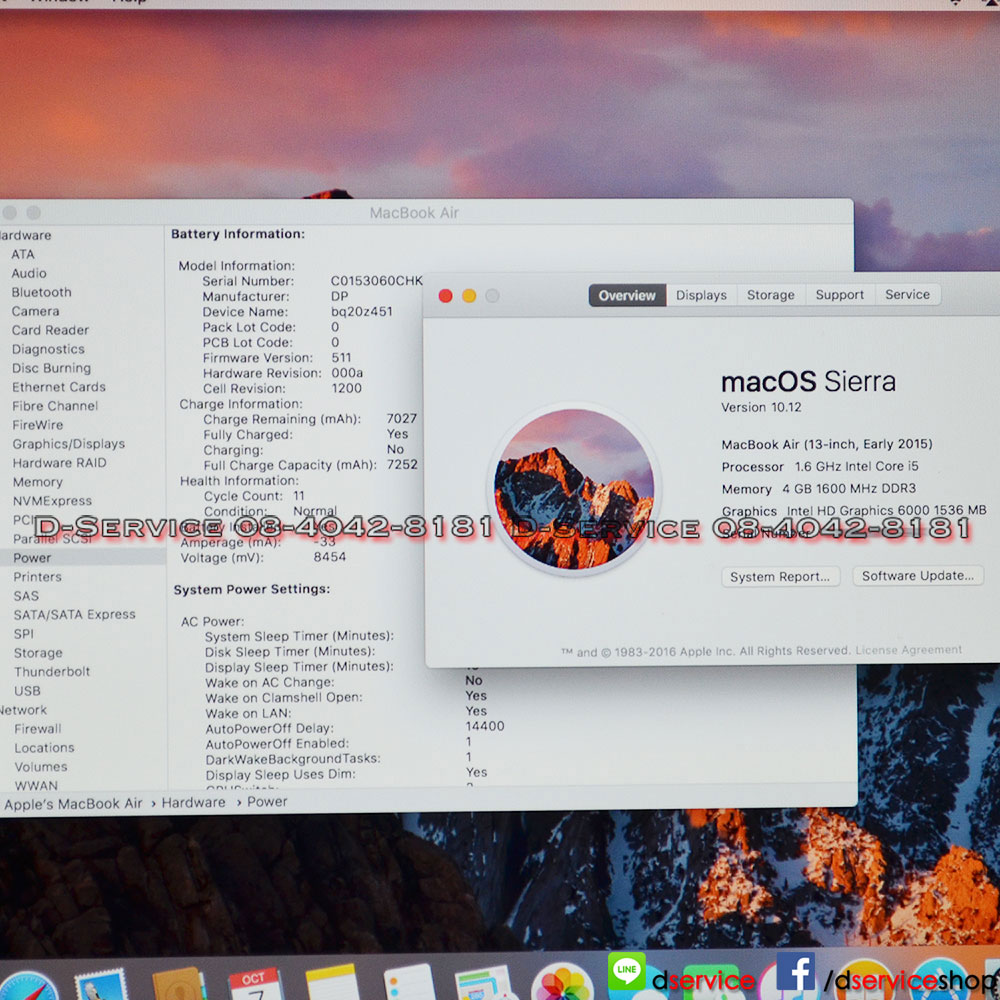
Task: Choose SPI in the sidebar
Action: [24, 634]
